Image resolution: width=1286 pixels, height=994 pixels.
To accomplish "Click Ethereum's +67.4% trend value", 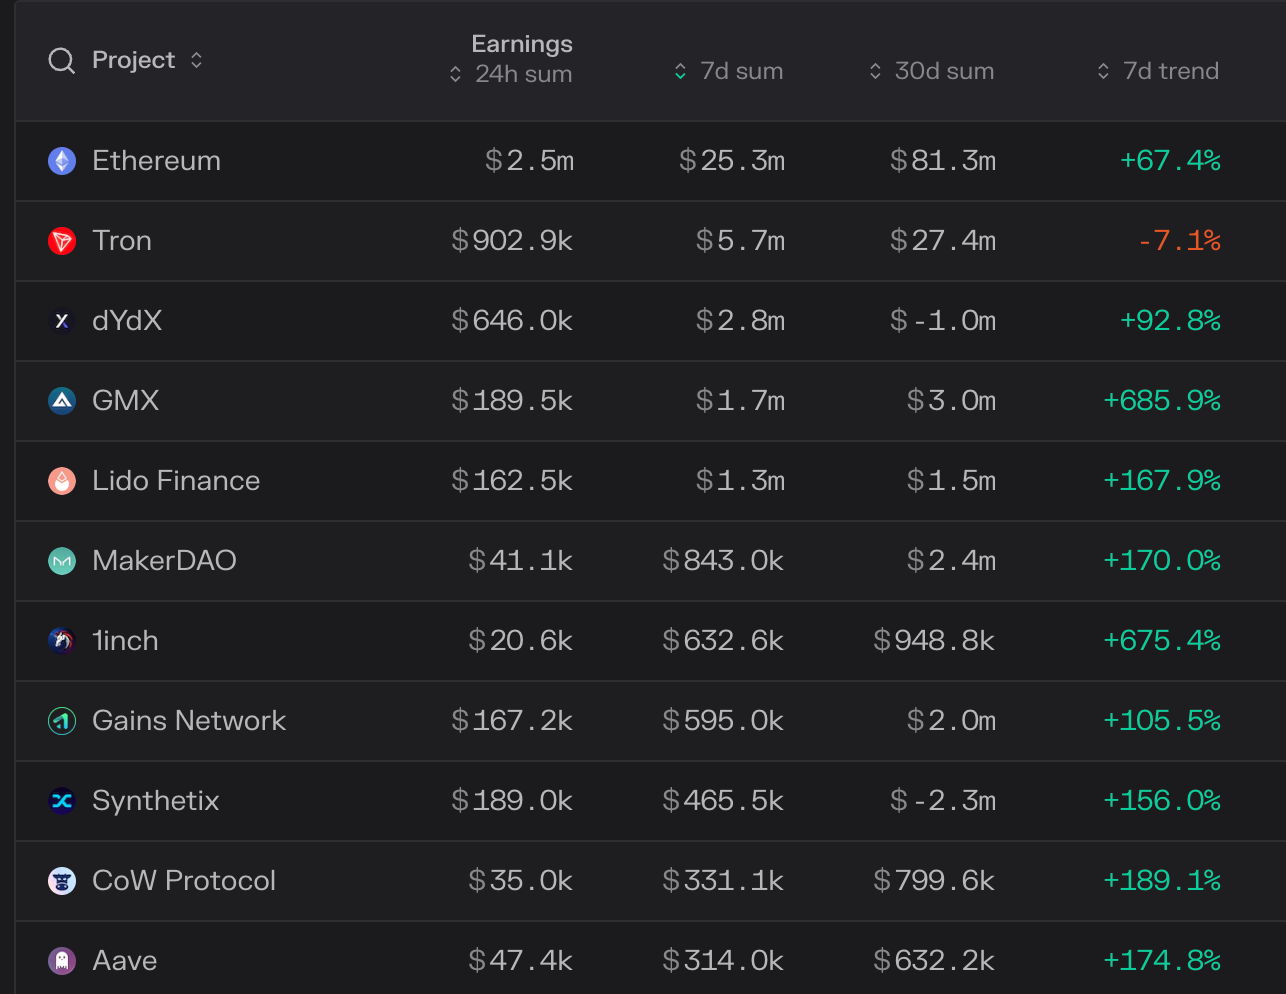I will (x=1170, y=161).
